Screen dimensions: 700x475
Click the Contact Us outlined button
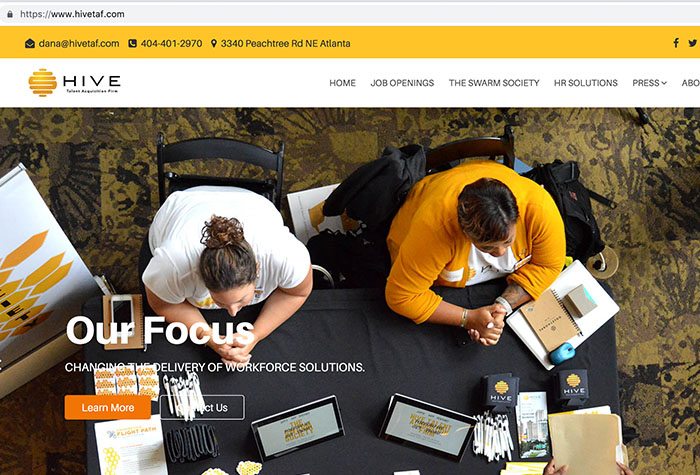202,408
